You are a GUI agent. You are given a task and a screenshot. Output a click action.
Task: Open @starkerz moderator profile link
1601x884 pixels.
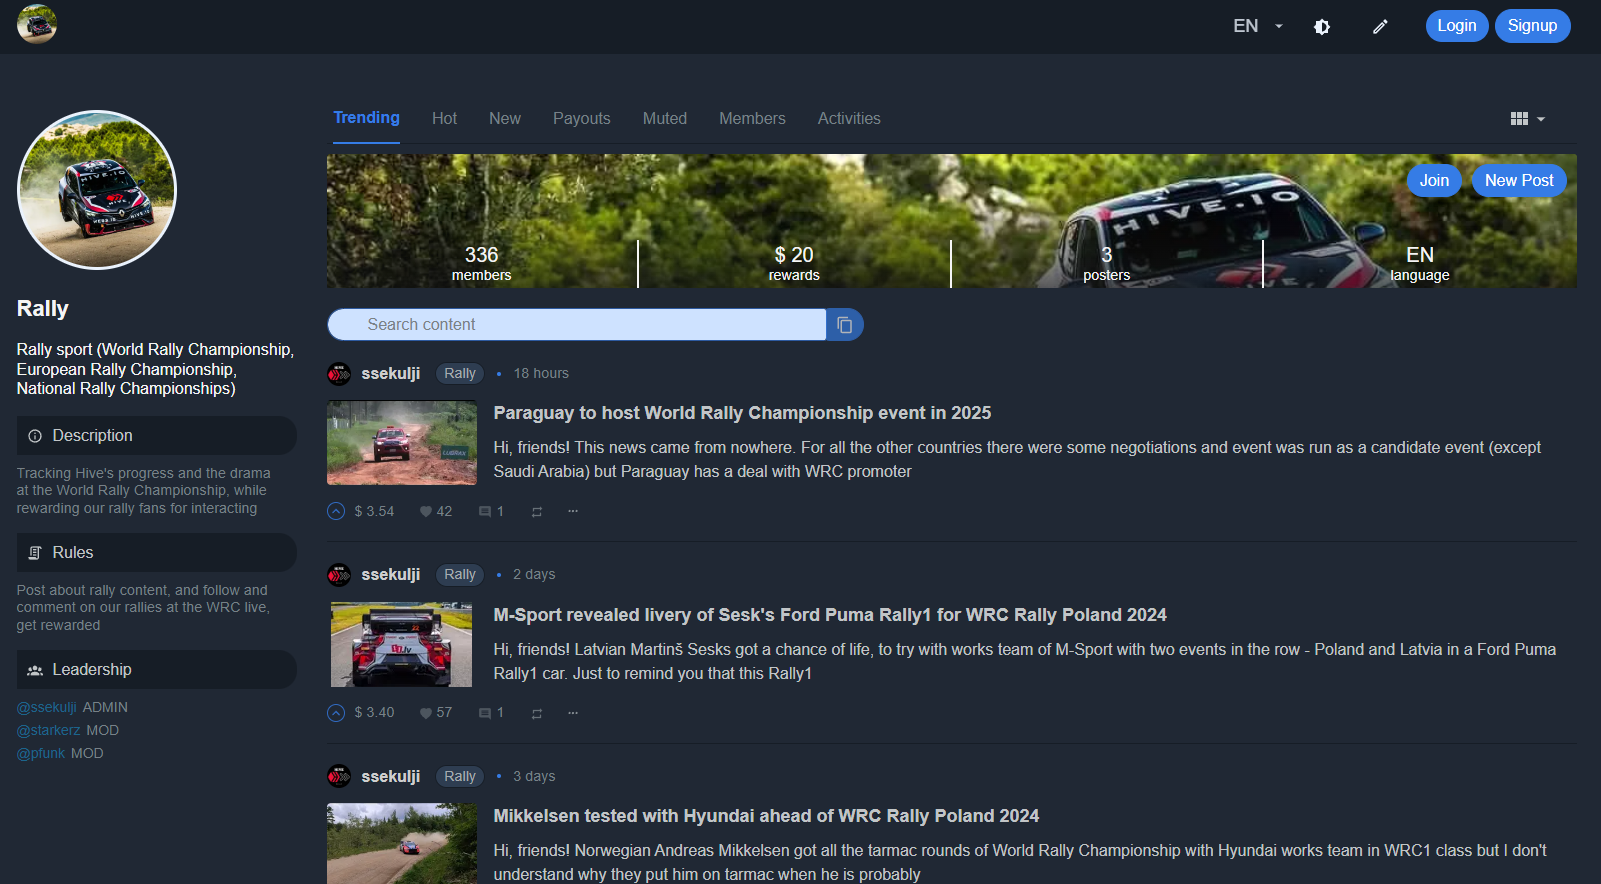(x=49, y=730)
